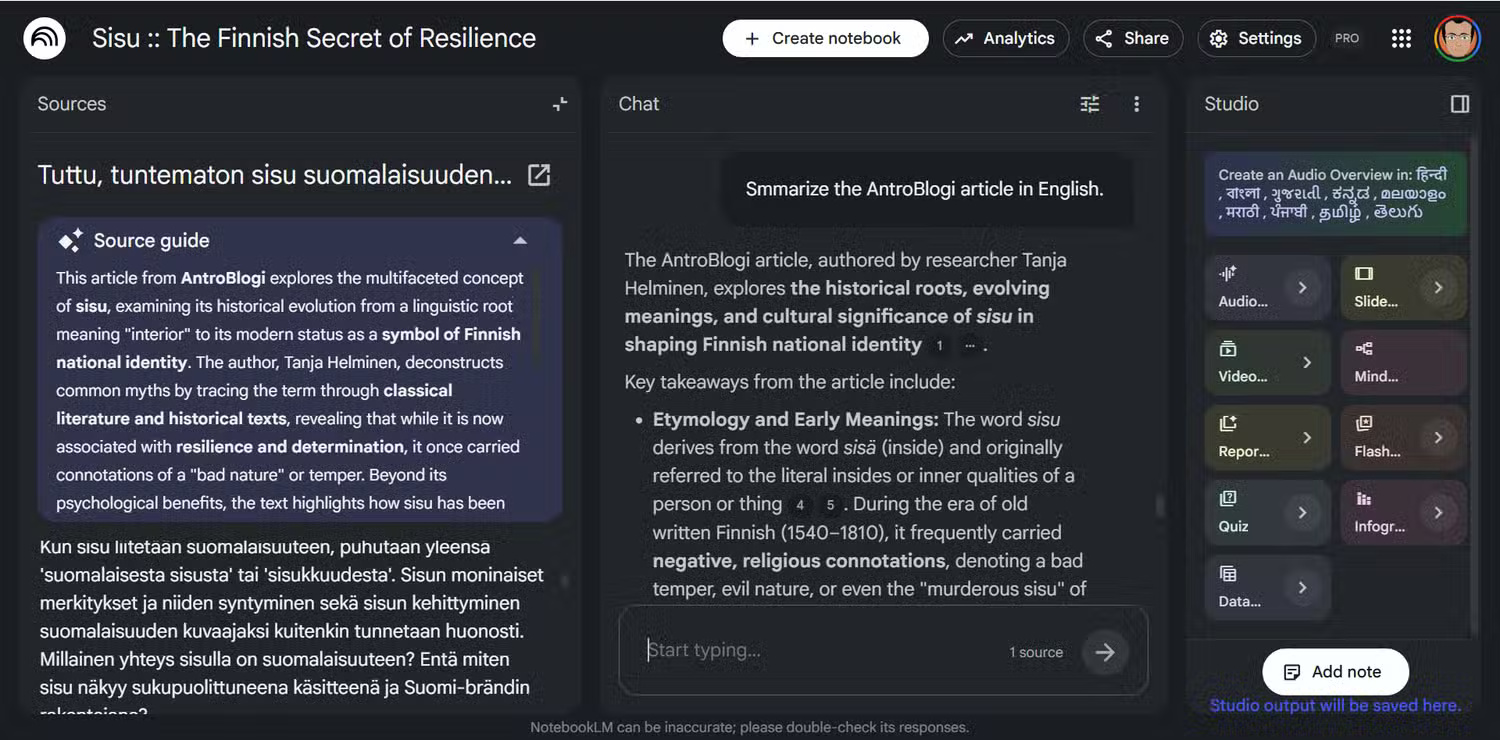Open the Google apps grid
1500x740 pixels.
point(1401,39)
